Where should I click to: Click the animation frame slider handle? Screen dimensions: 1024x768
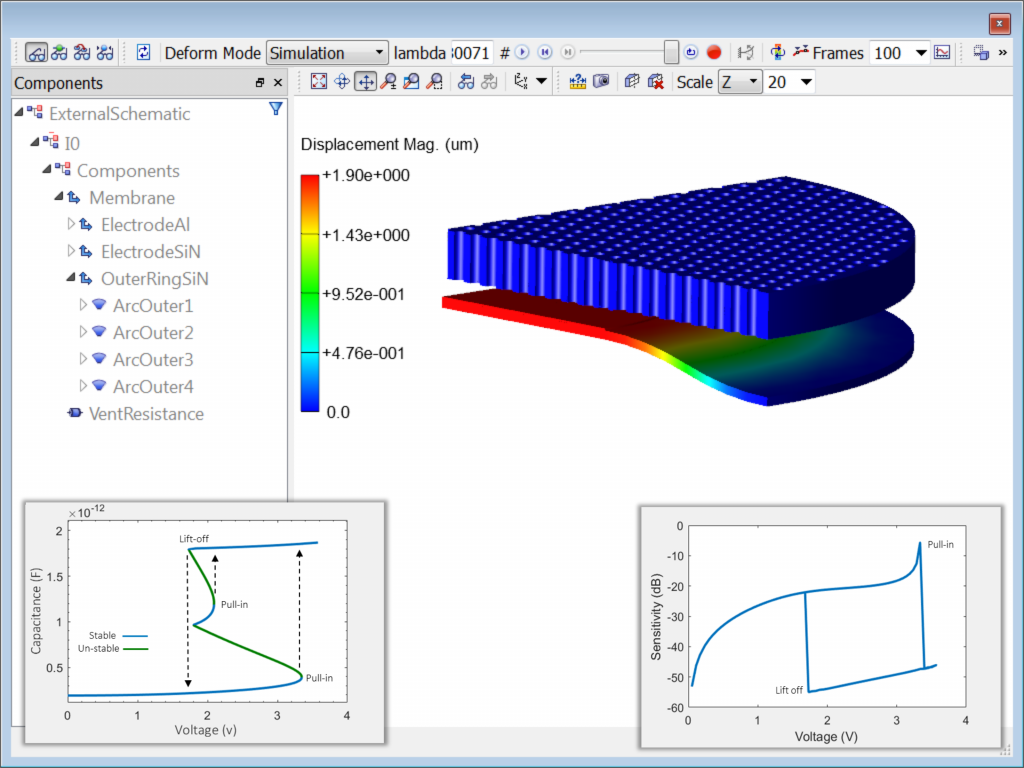pos(671,52)
